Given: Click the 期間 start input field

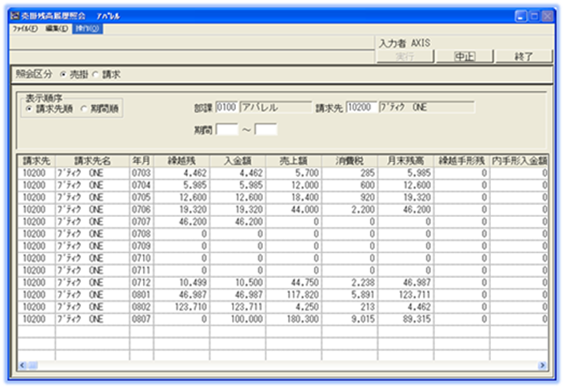Looking at the screenshot, I should 227,129.
